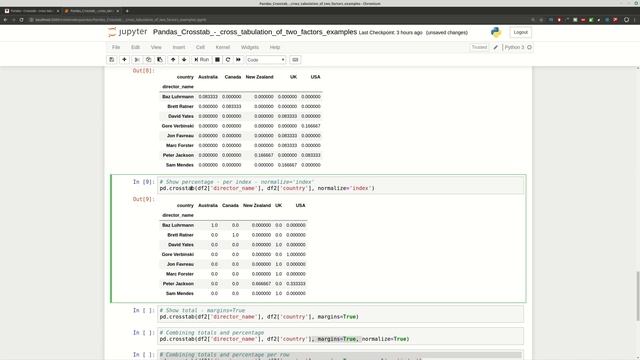The width and height of the screenshot is (640, 360).
Task: Close the active notebook browser tab
Action: pos(118,11)
